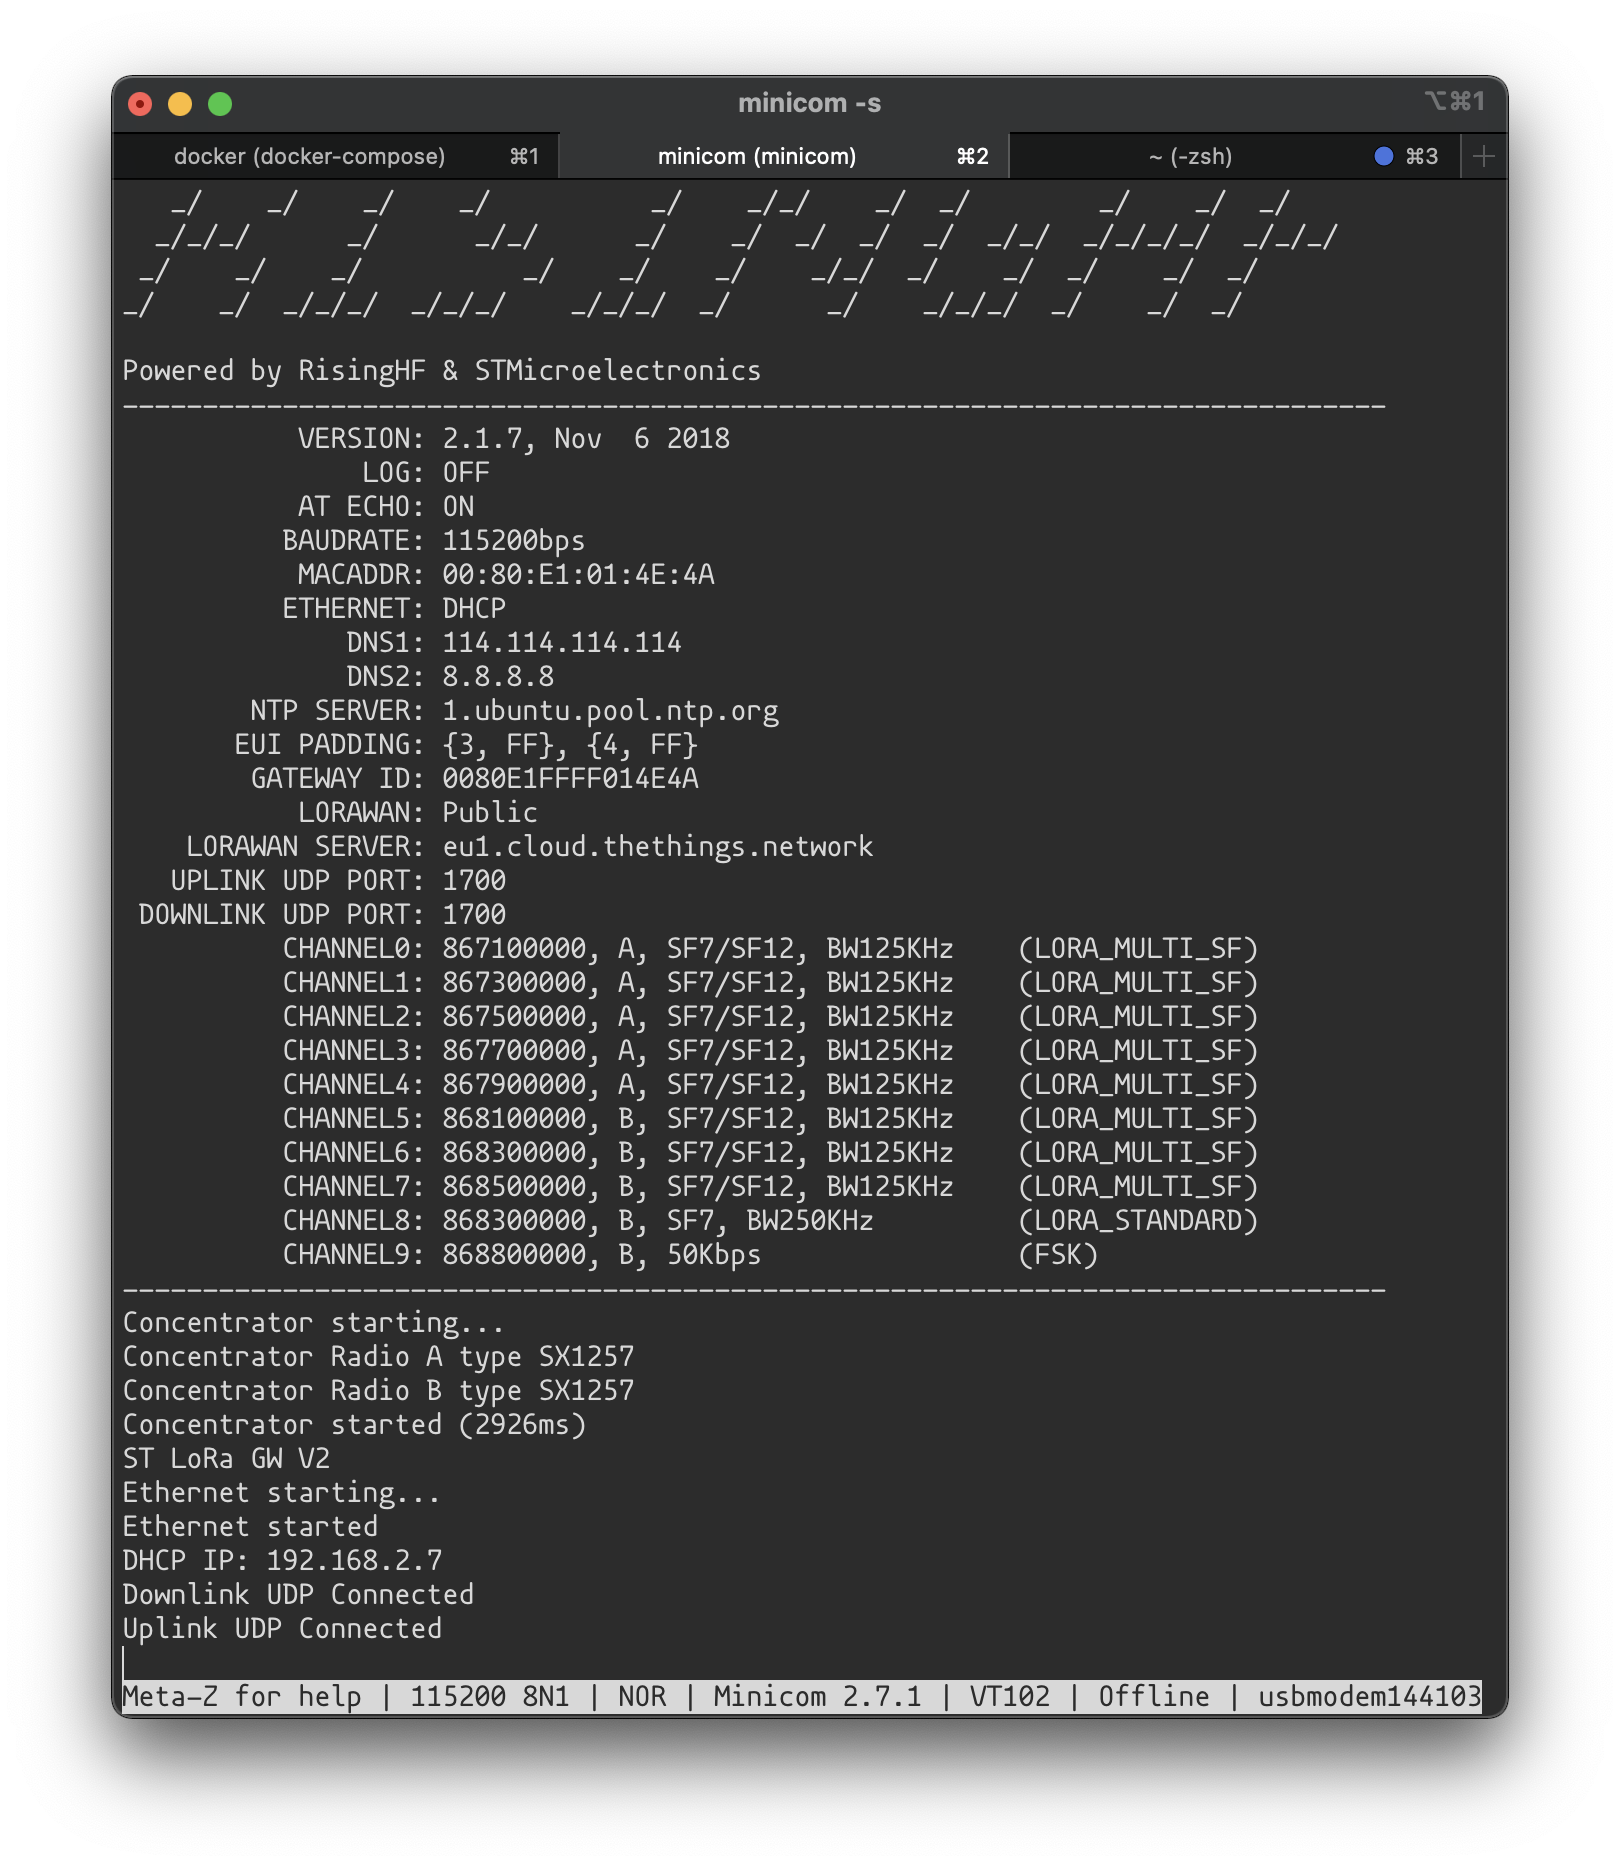
Task: Click CHANNEL4 867900000 row
Action: tap(770, 1085)
